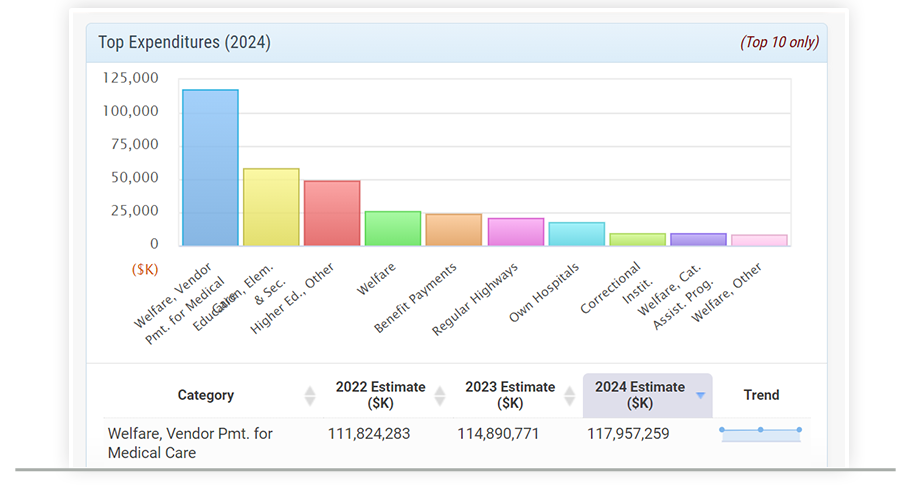Sort by the 2023 Estimate ($K) header
The width and height of the screenshot is (915, 494).
click(510, 395)
